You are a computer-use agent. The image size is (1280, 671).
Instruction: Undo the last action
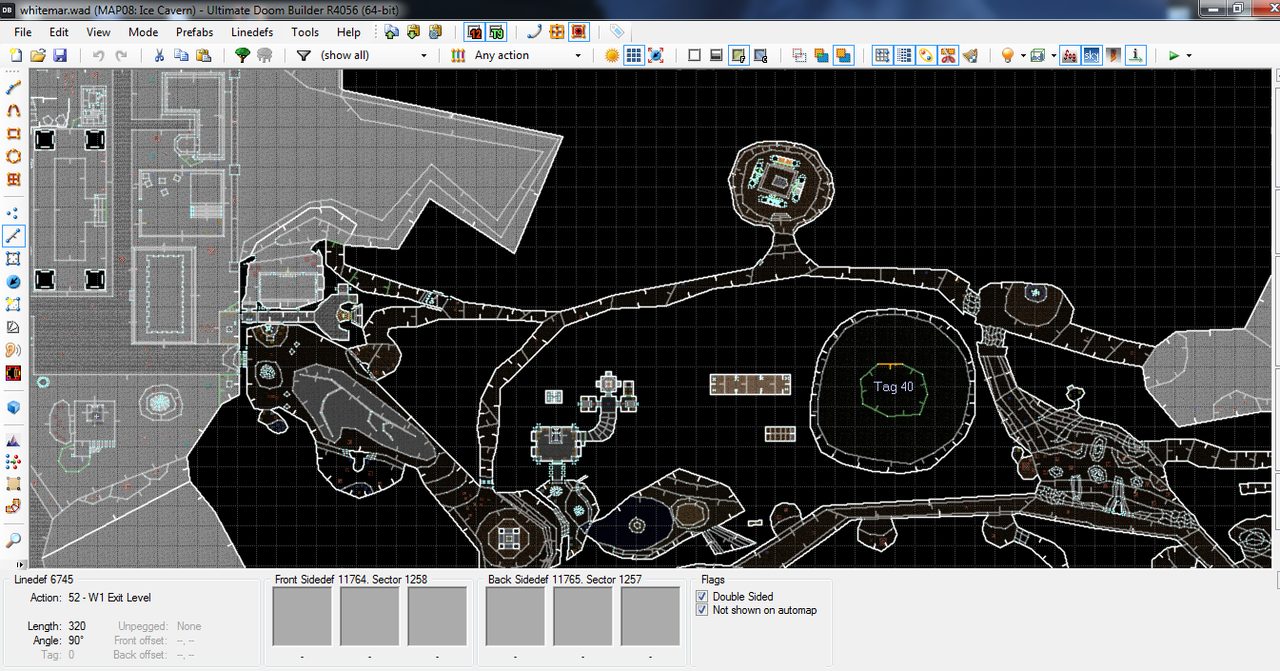pyautogui.click(x=98, y=55)
